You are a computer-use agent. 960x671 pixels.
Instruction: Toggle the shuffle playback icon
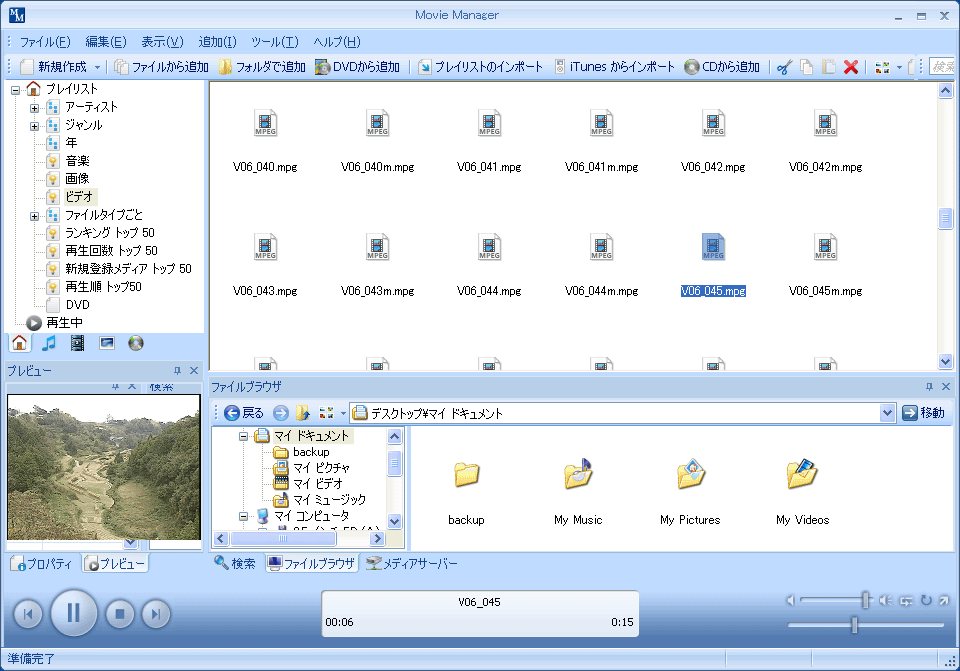(x=906, y=601)
